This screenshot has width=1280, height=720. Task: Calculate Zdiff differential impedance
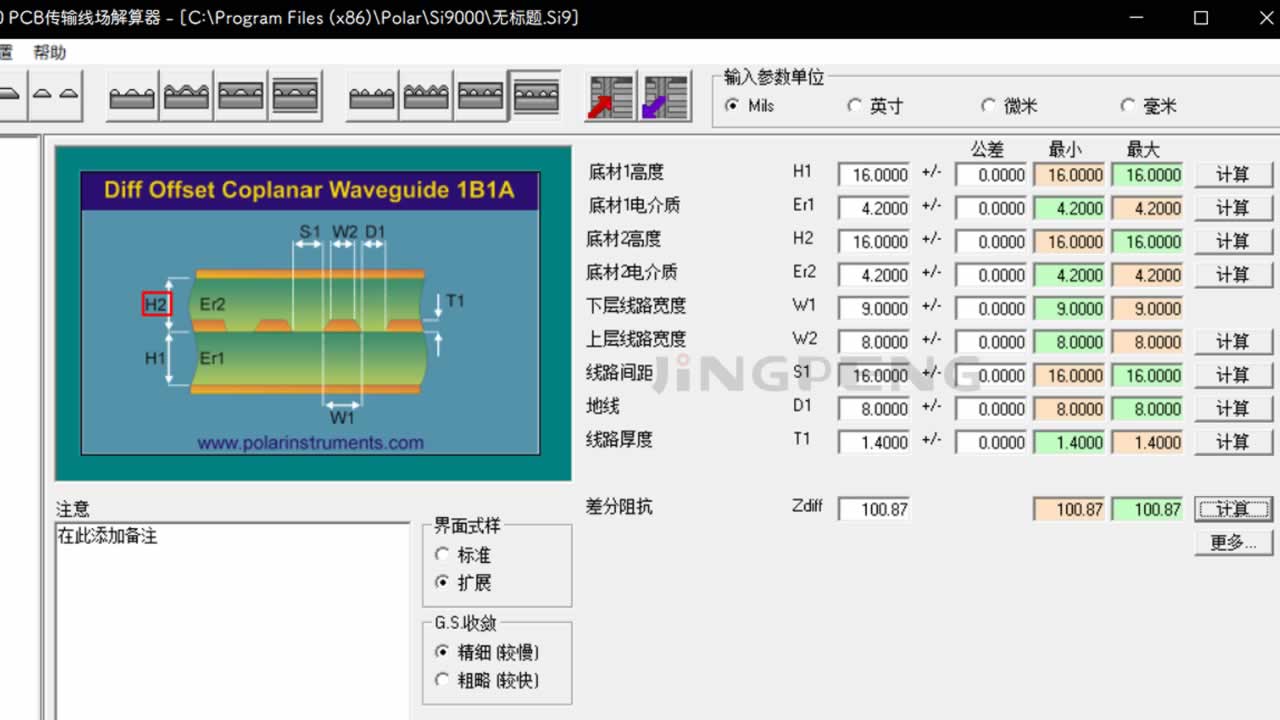[1233, 509]
